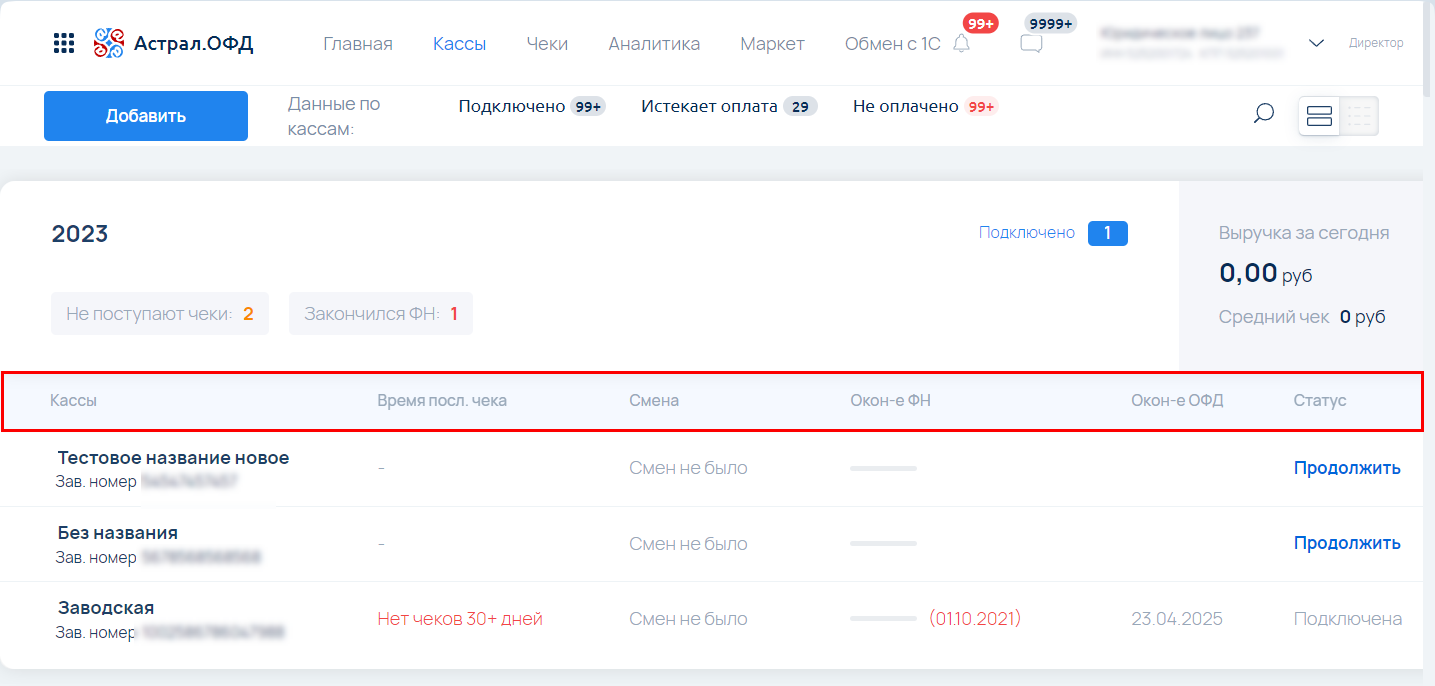Viewport: 1435px width, 686px height.
Task: Open the messages chat icon
Action: [x=1031, y=43]
